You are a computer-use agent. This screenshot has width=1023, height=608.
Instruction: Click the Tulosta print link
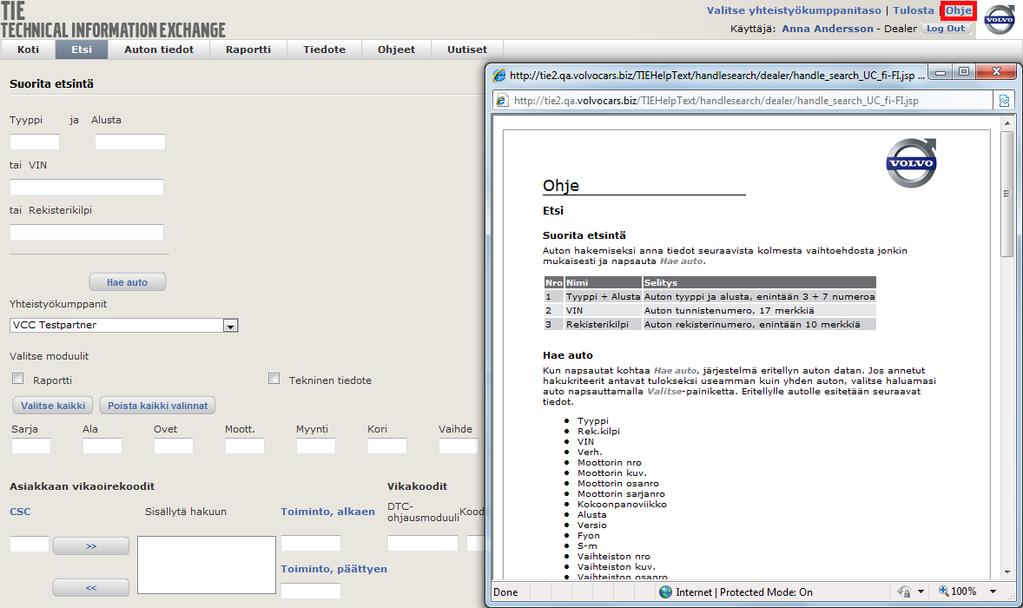[913, 10]
